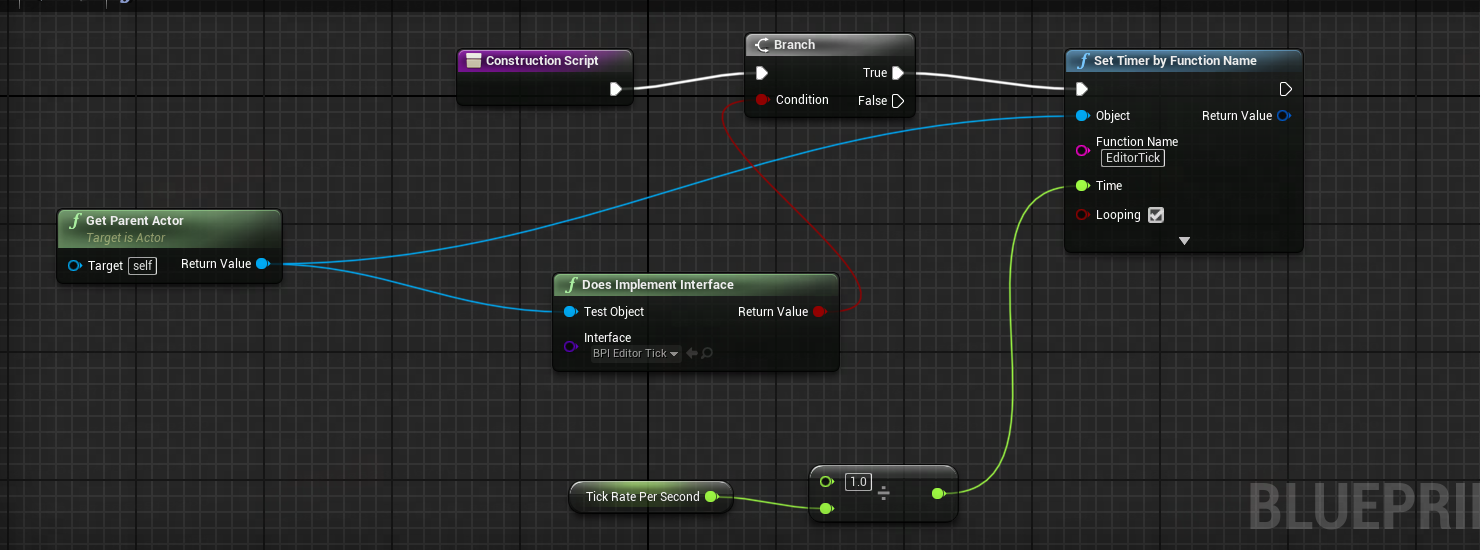Image resolution: width=1480 pixels, height=550 pixels.
Task: Click the Branch node input exec pin
Action: click(x=762, y=73)
